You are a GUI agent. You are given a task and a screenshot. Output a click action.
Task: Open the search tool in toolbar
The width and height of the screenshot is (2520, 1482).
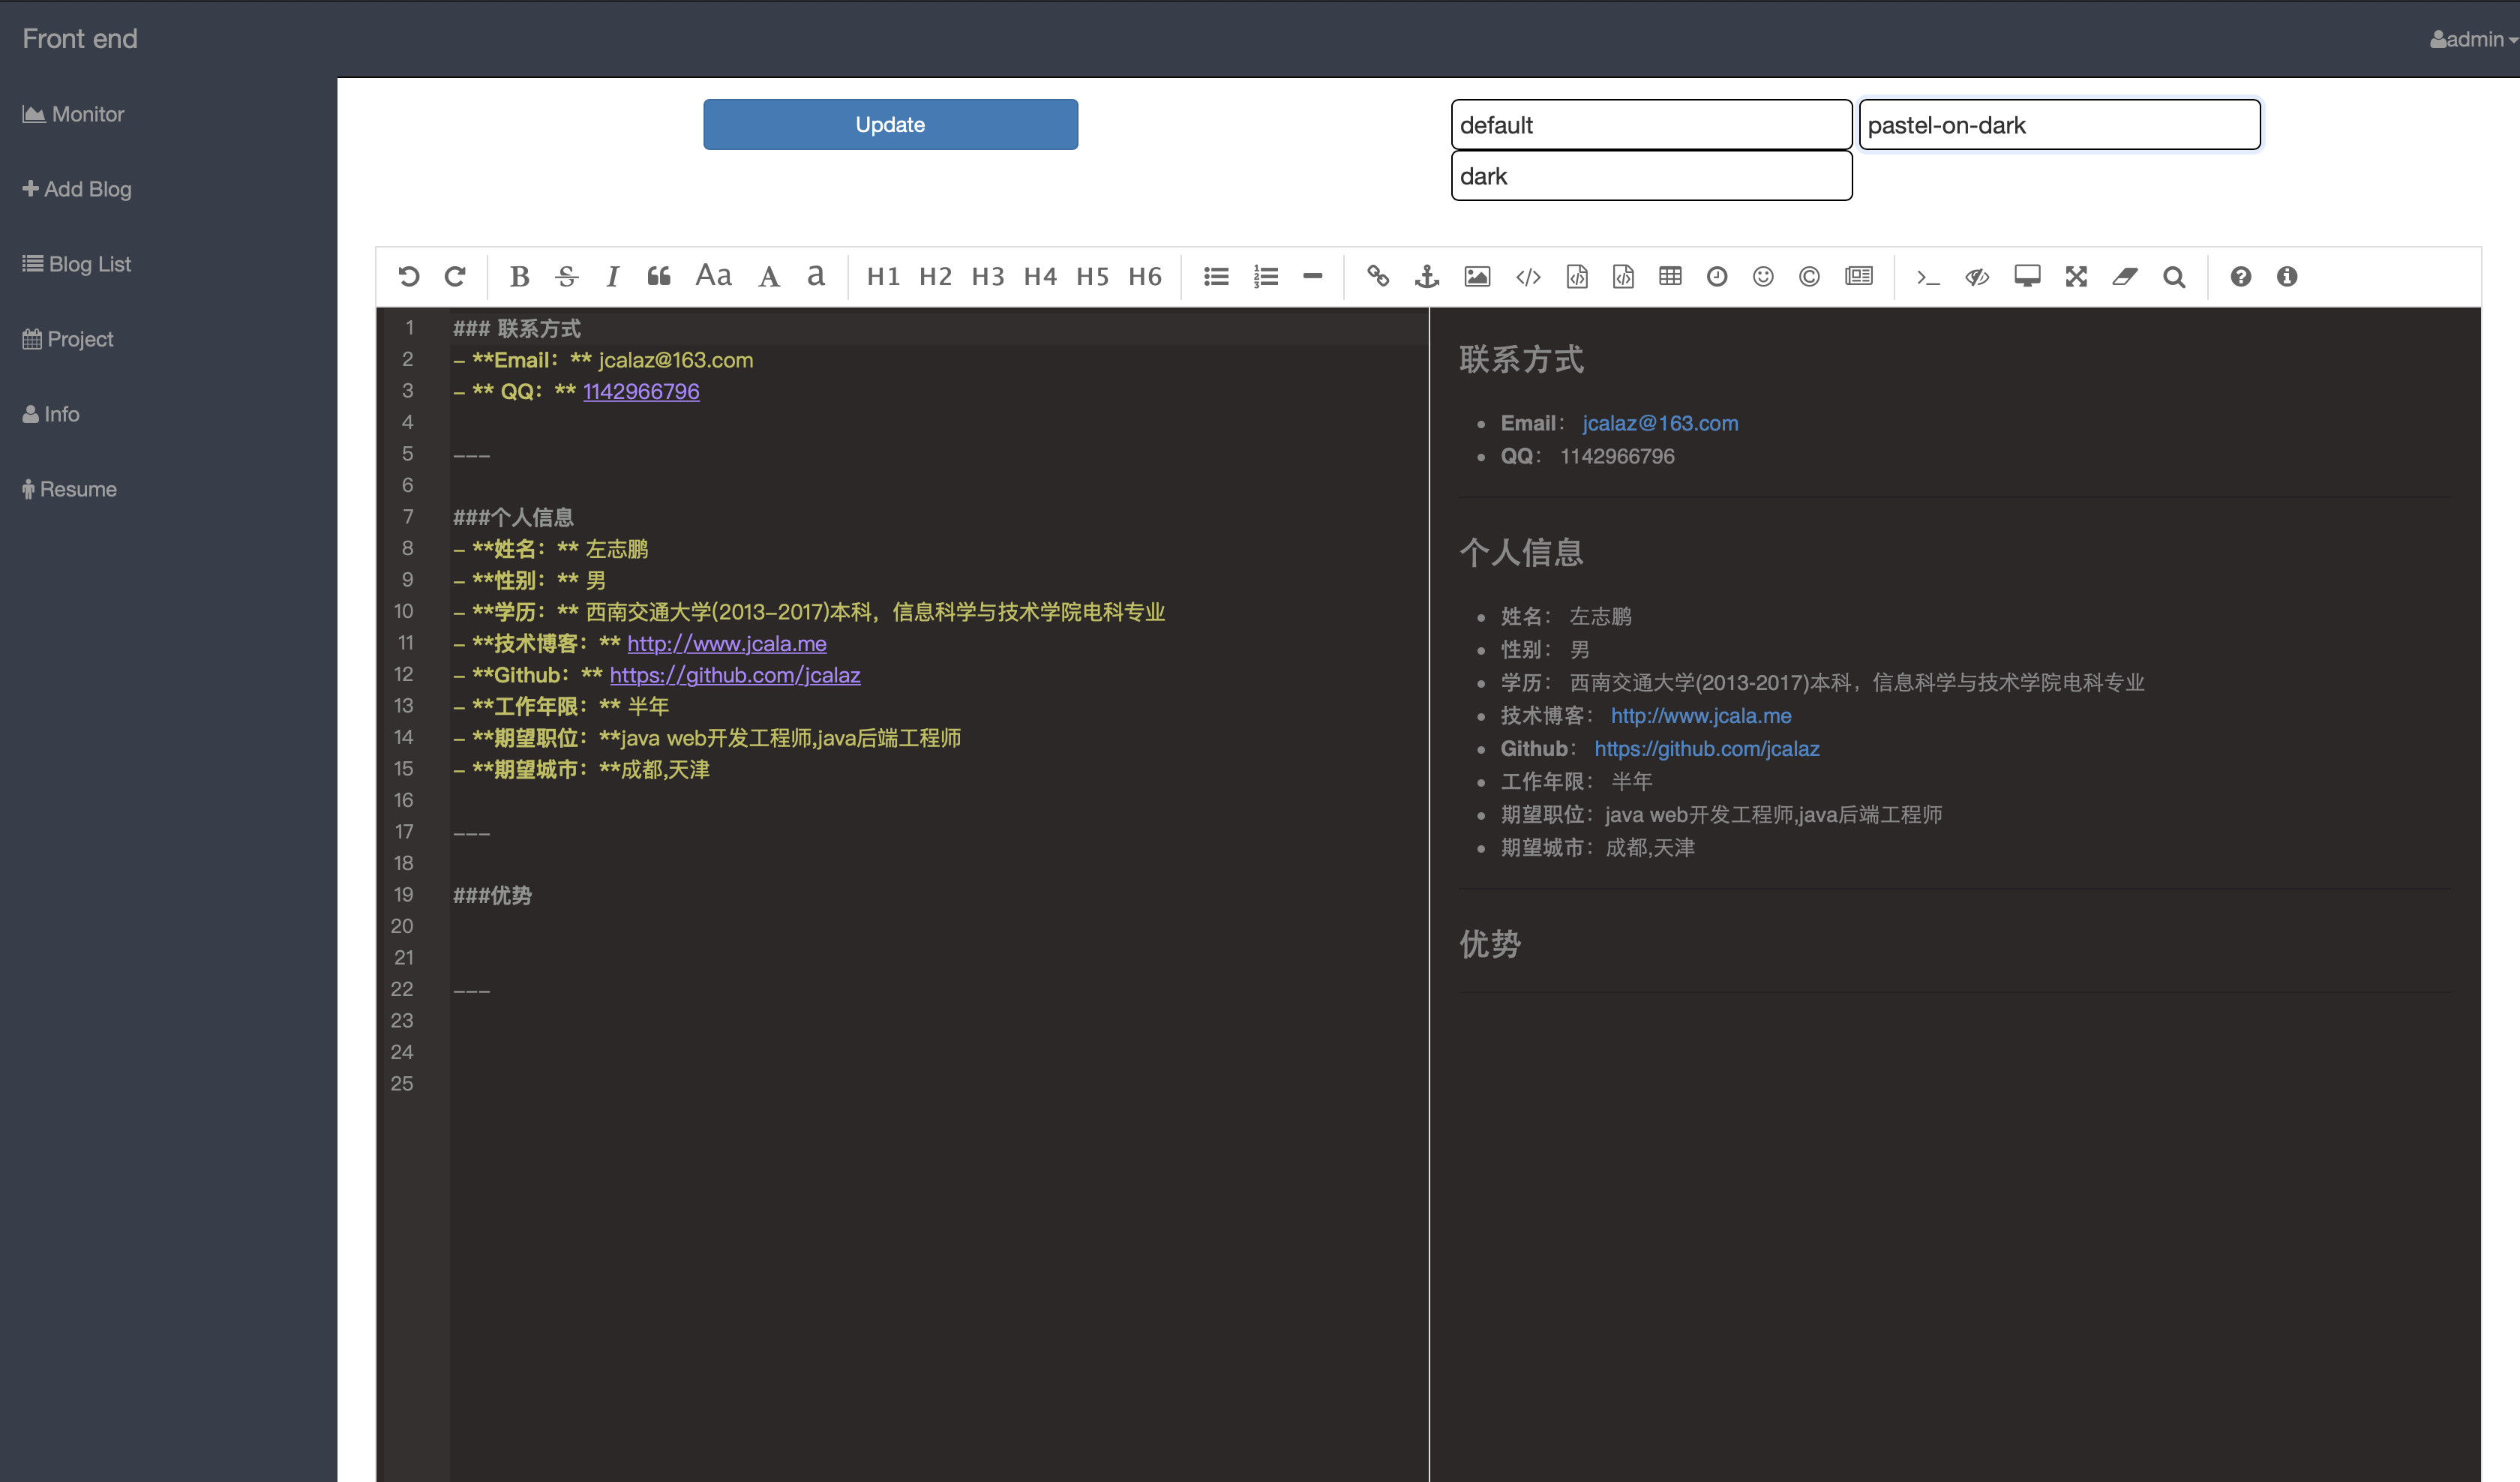click(2174, 276)
